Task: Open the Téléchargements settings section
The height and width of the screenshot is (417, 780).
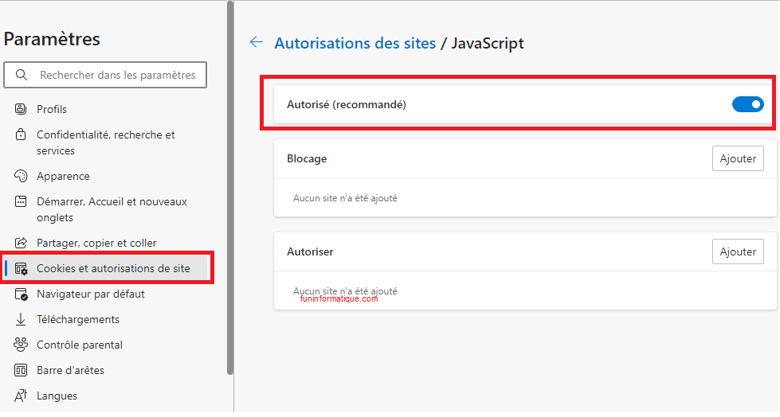Action: pyautogui.click(x=78, y=319)
